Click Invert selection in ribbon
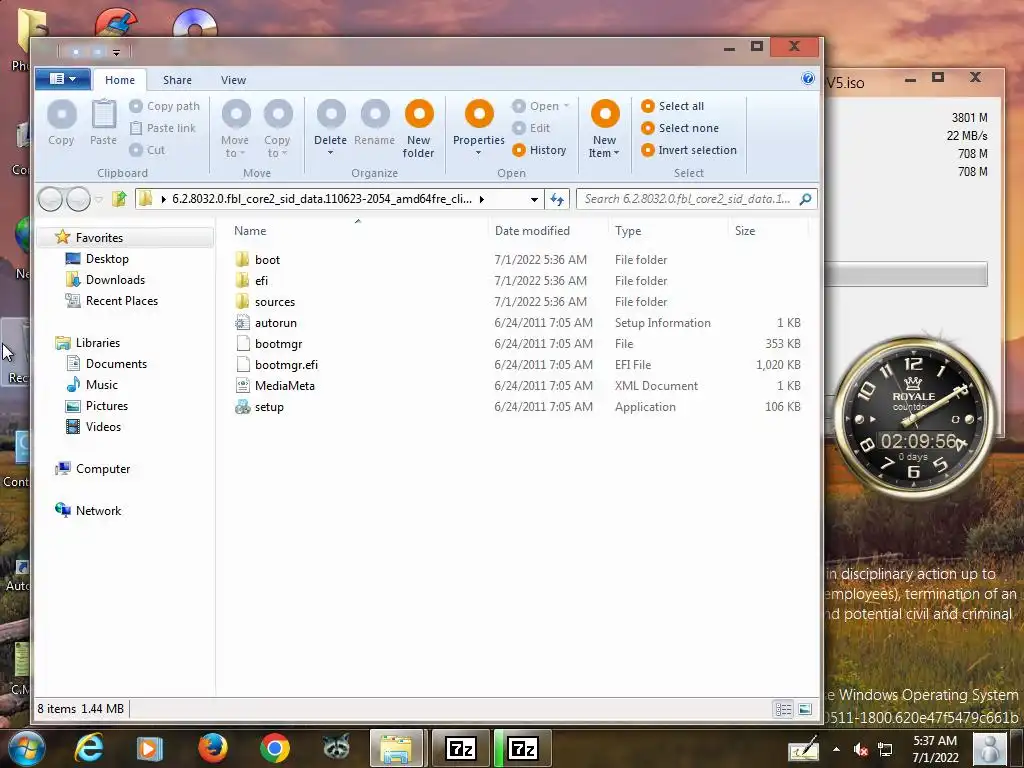 689,150
